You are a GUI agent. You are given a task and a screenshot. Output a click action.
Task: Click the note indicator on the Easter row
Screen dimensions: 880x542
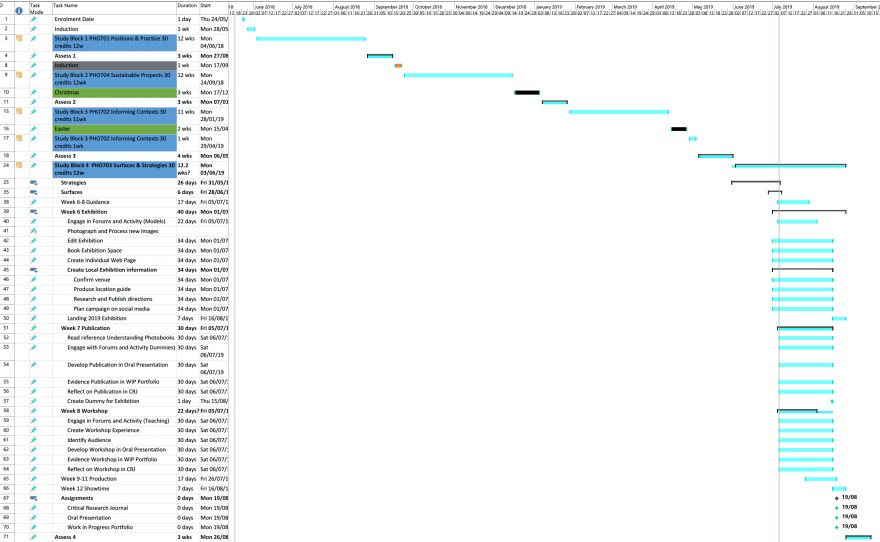(19, 129)
